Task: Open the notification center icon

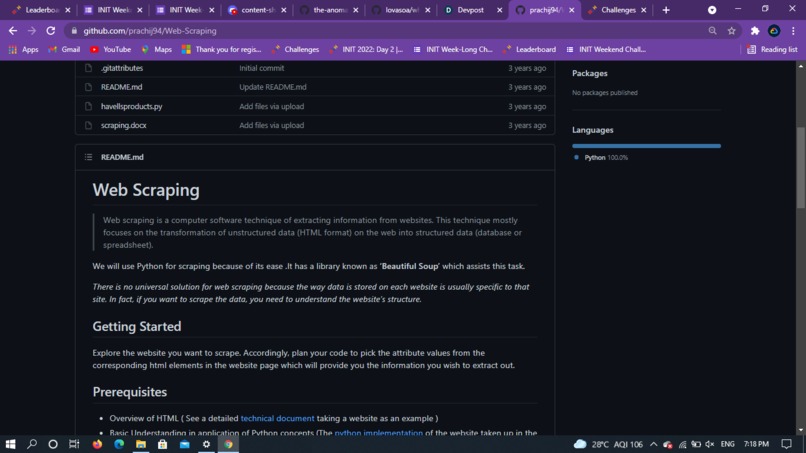Action: pos(786,444)
